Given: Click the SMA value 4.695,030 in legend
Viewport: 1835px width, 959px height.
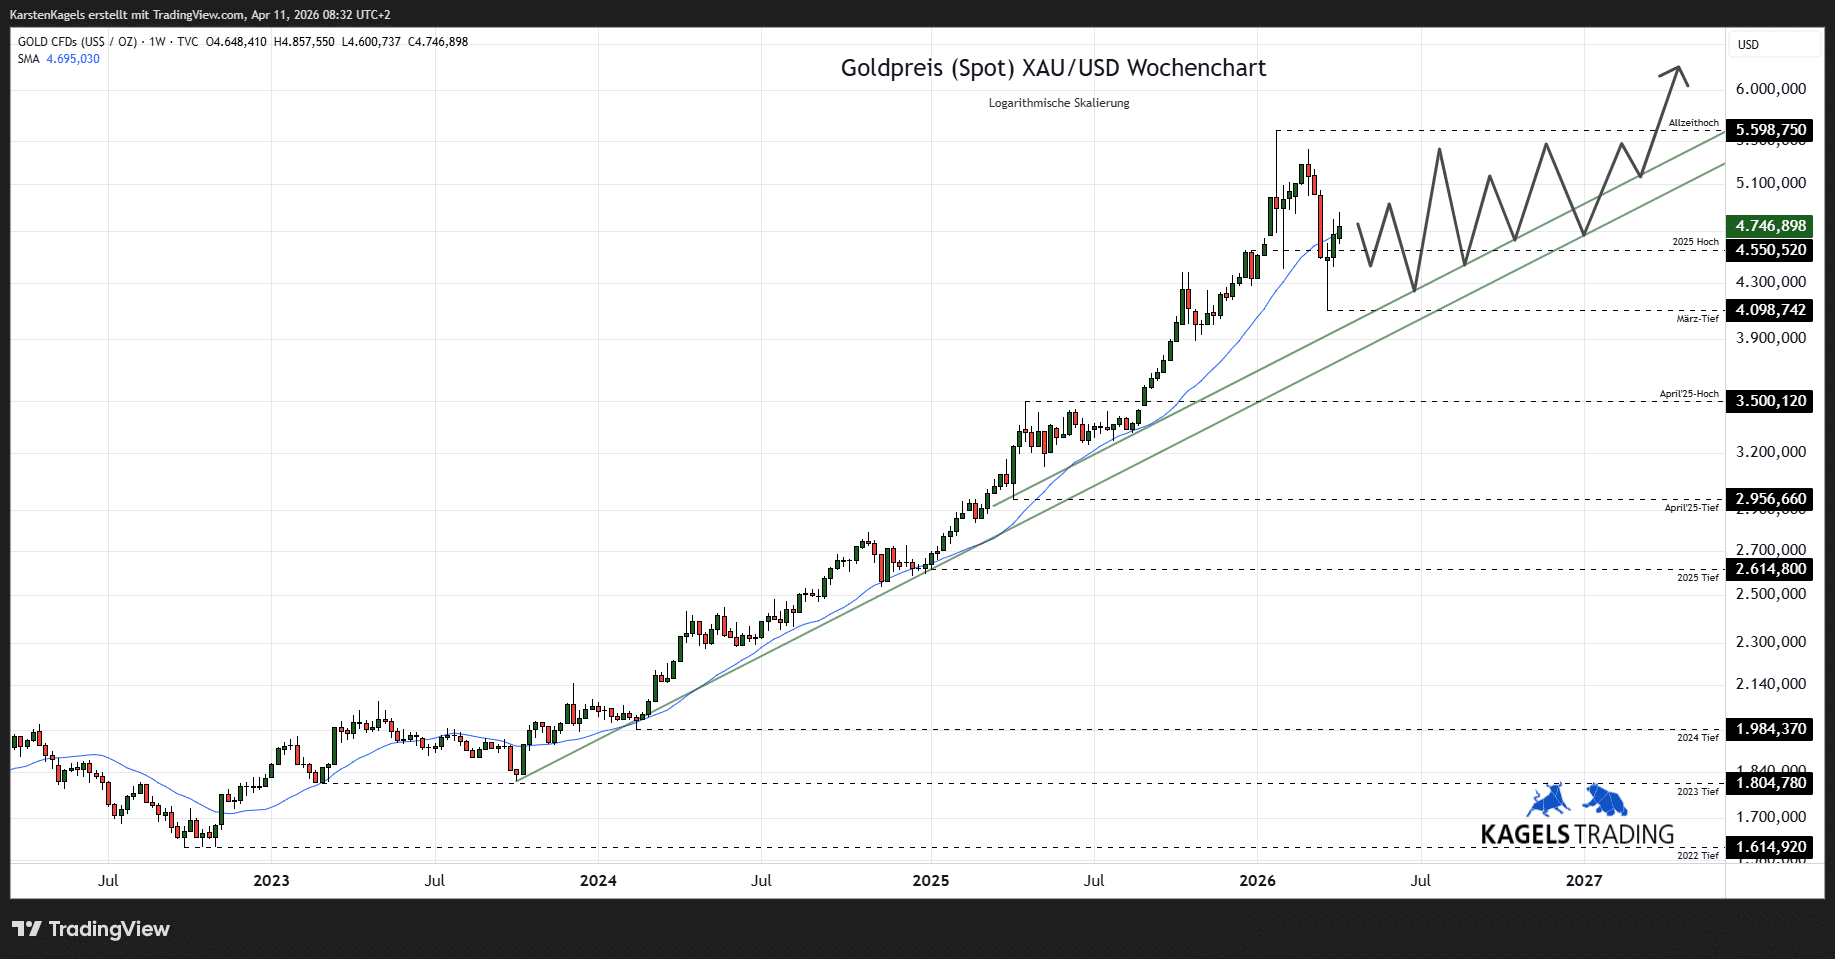Looking at the screenshot, I should pyautogui.click(x=73, y=59).
